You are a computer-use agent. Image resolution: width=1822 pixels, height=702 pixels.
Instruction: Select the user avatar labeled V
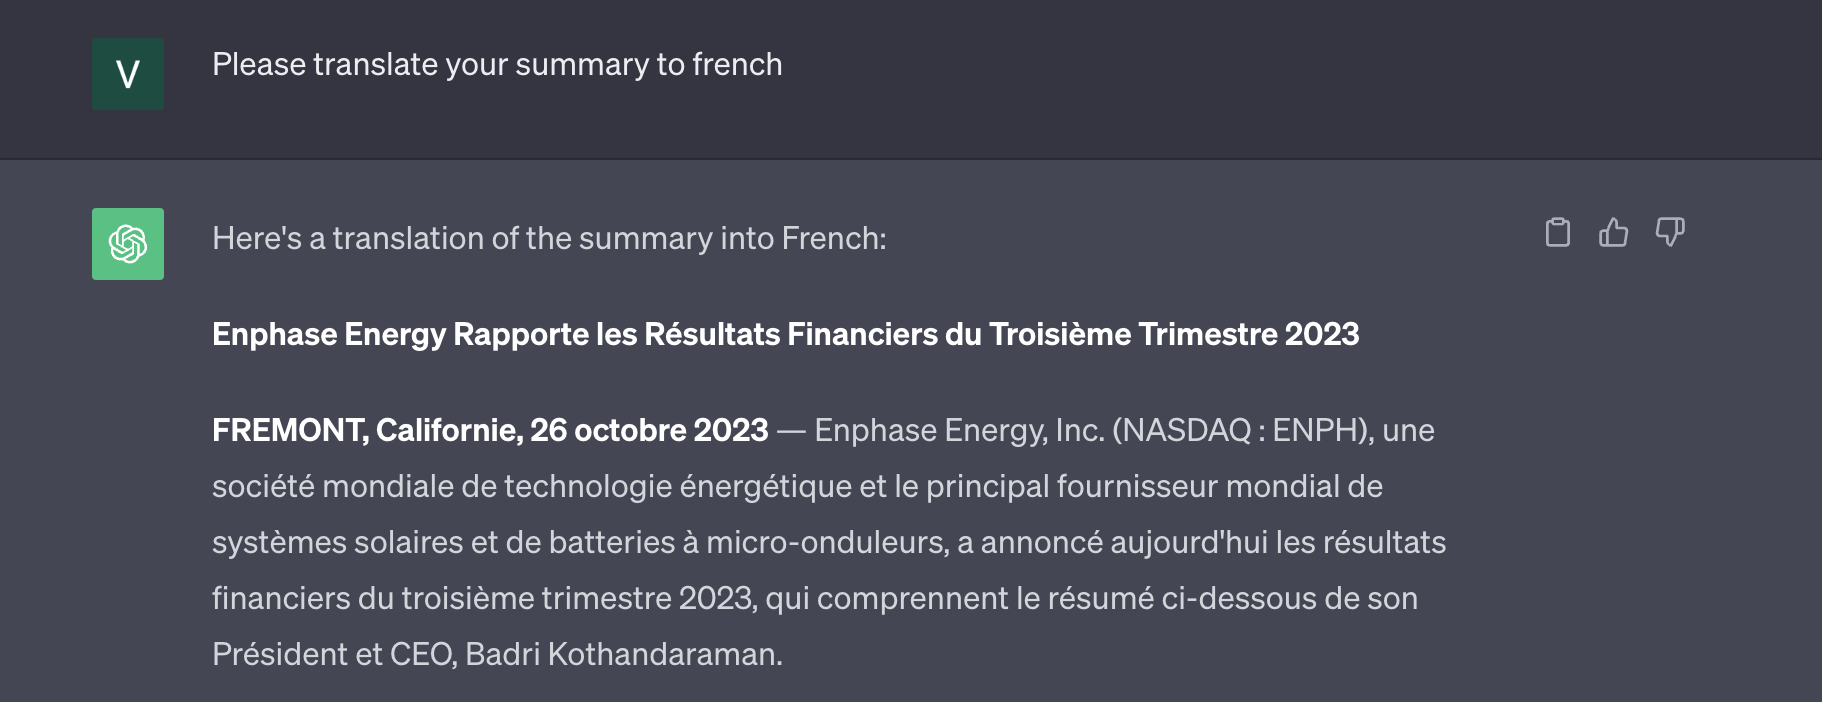pyautogui.click(x=128, y=74)
